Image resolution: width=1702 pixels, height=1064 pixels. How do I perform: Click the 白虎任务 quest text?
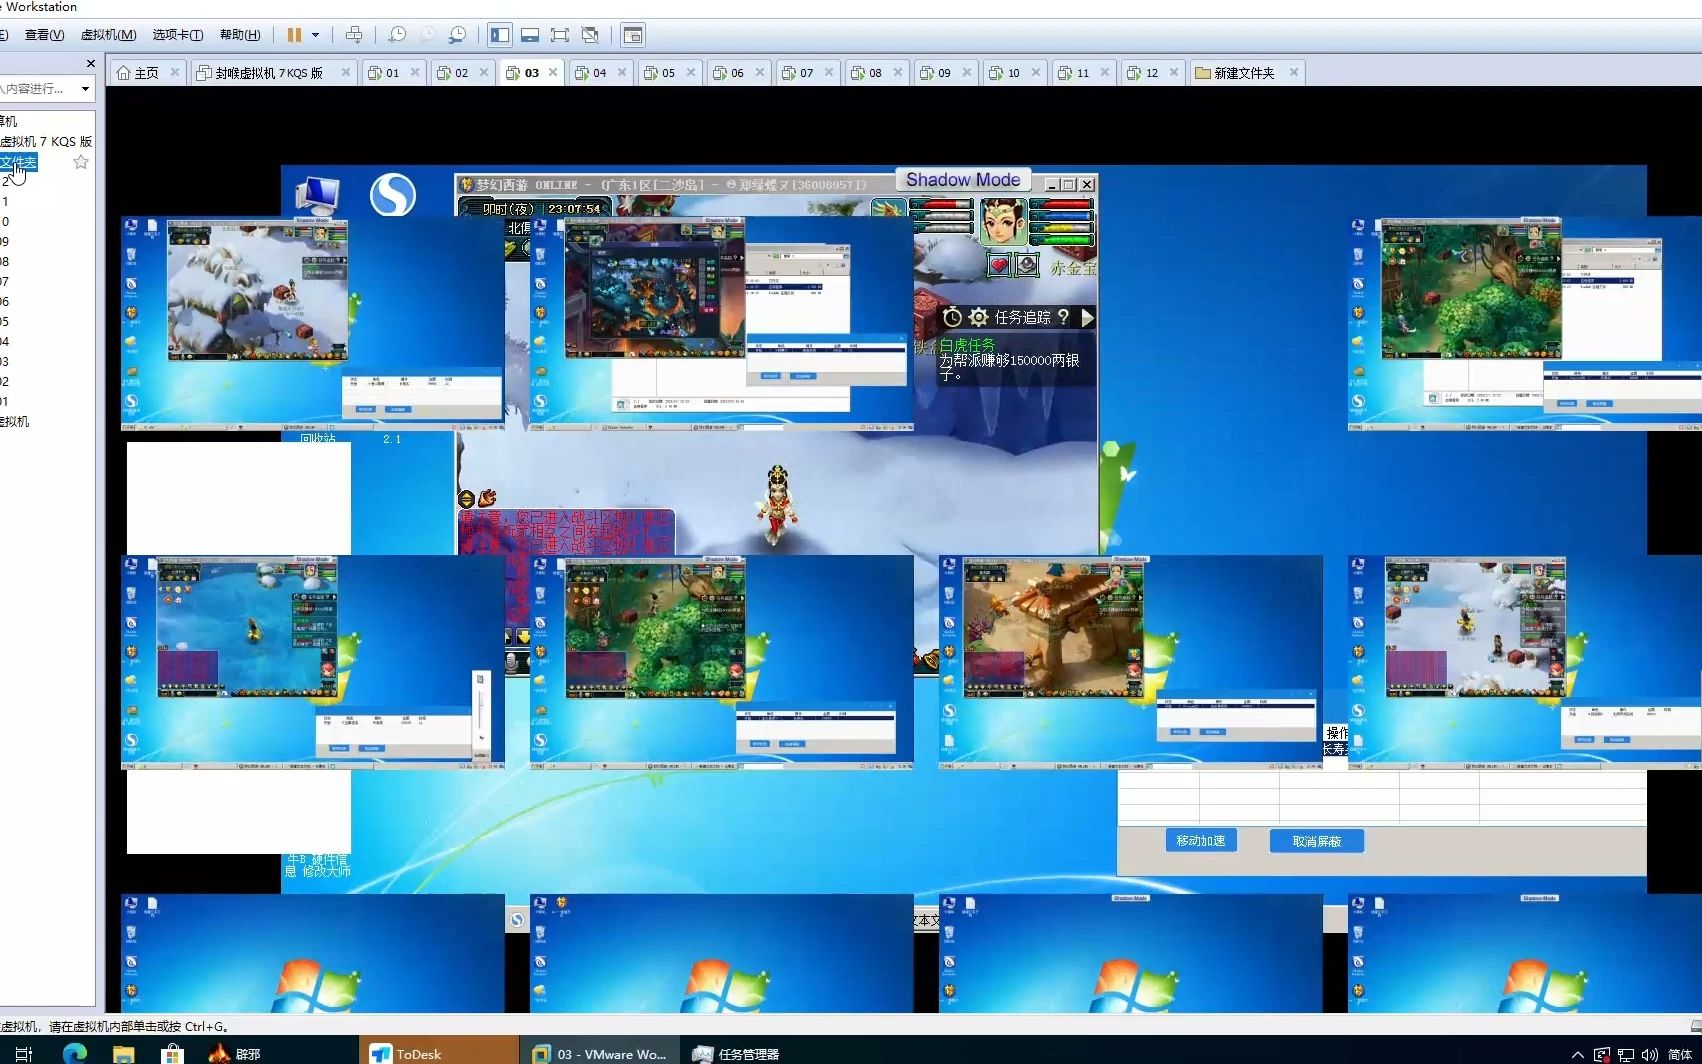click(967, 346)
